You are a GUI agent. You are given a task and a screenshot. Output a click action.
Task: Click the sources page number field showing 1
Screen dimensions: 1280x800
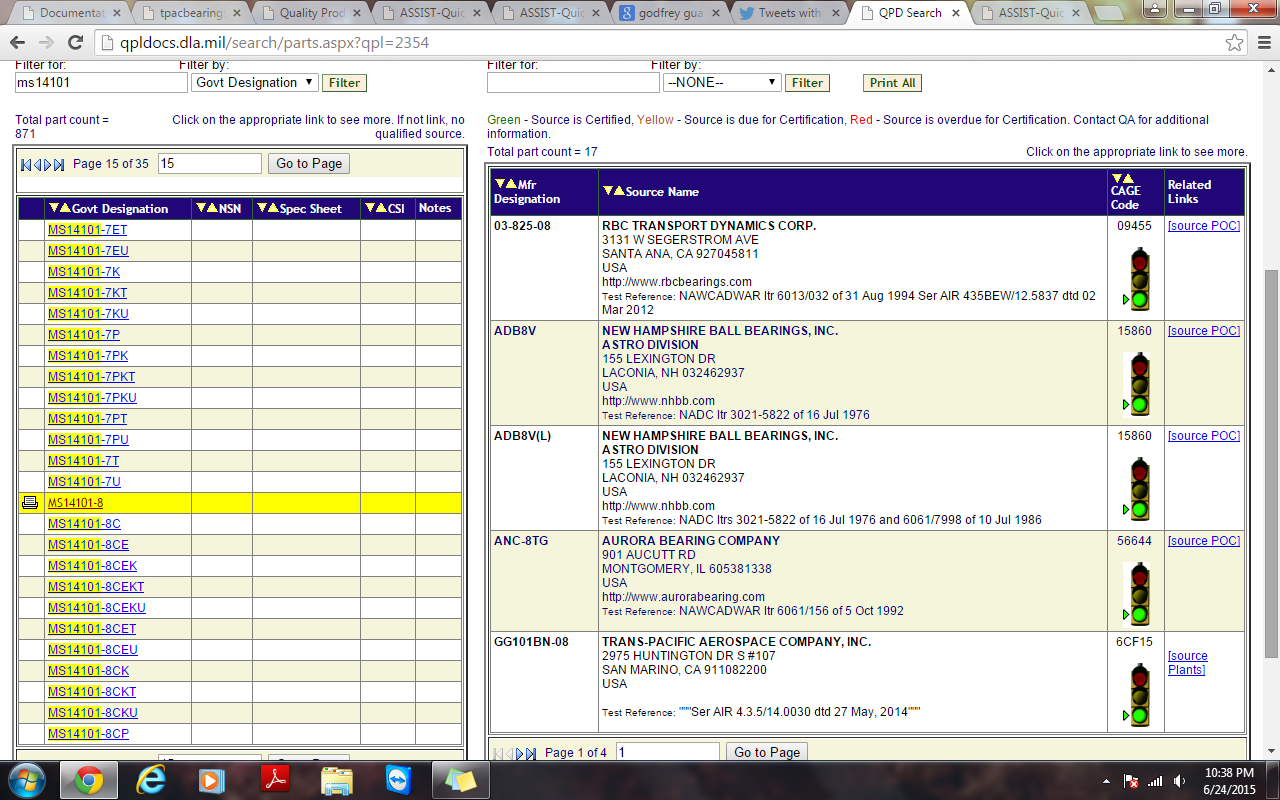[668, 753]
